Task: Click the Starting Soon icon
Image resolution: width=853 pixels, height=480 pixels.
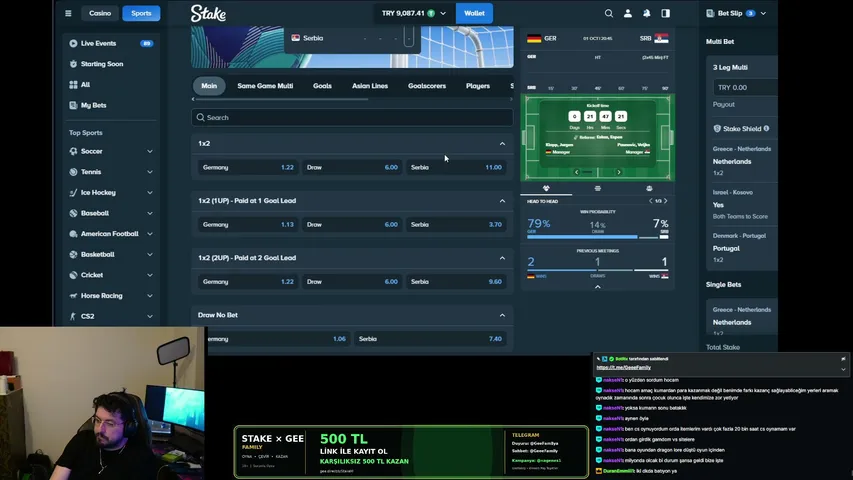Action: tap(73, 64)
